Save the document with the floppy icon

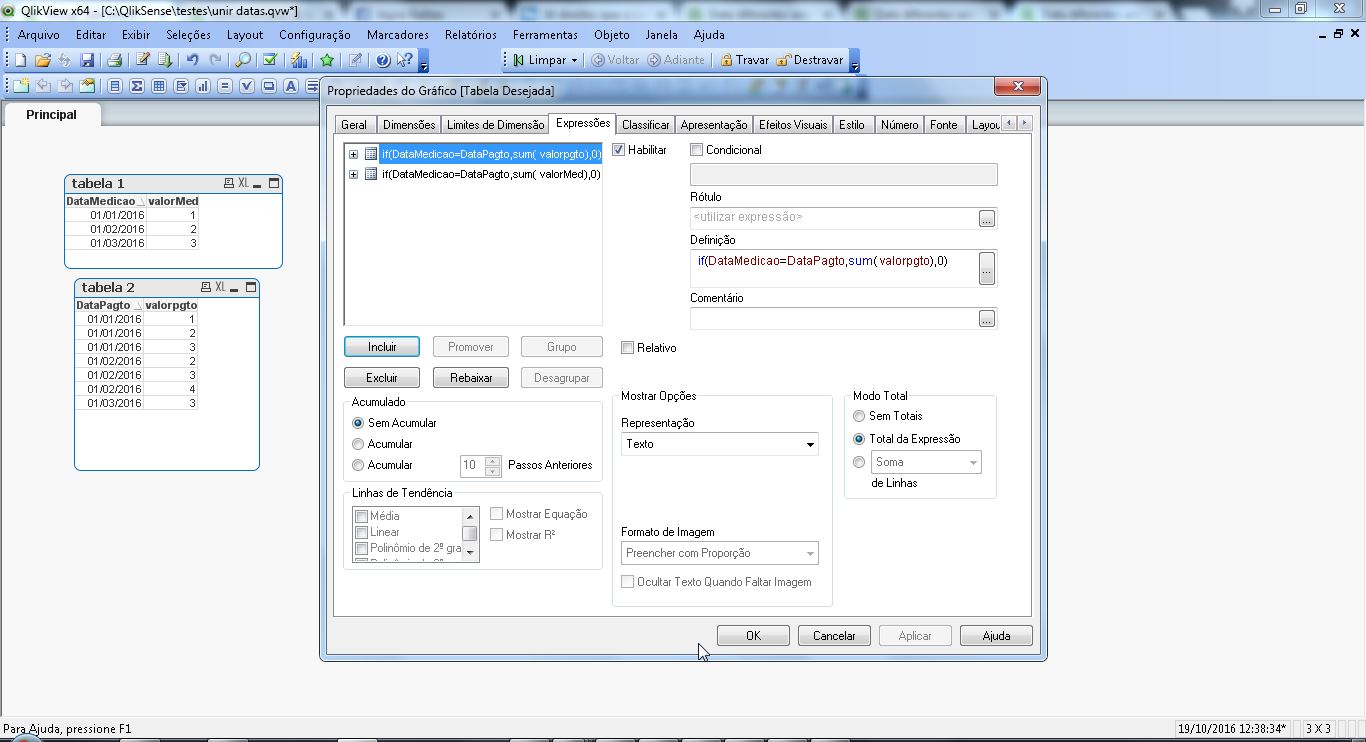(x=87, y=60)
